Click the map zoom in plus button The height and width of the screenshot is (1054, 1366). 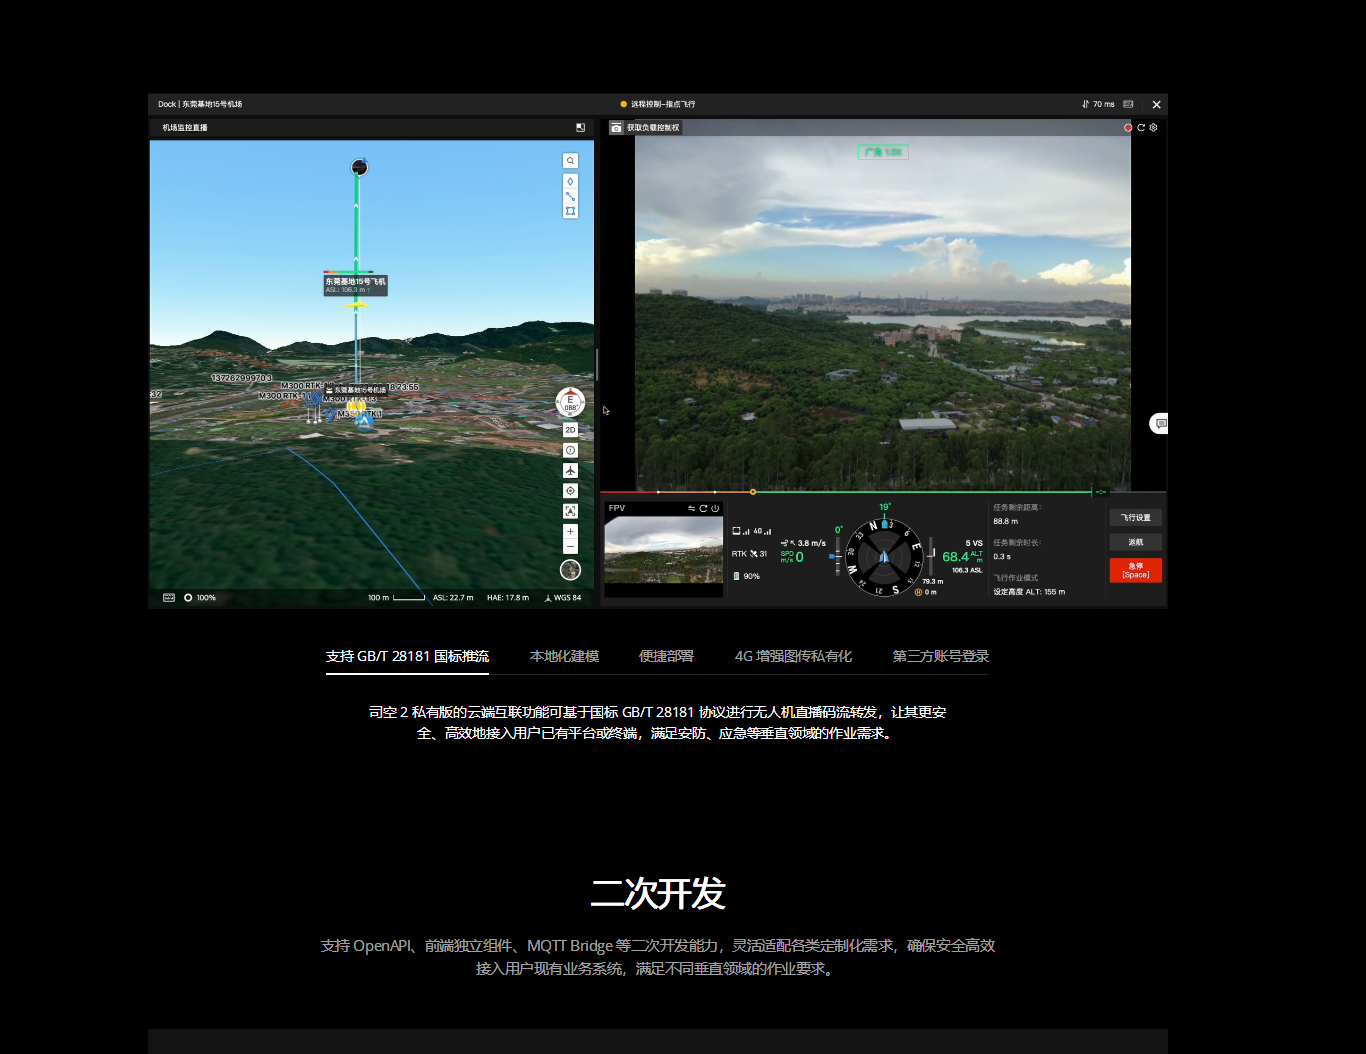tap(570, 532)
